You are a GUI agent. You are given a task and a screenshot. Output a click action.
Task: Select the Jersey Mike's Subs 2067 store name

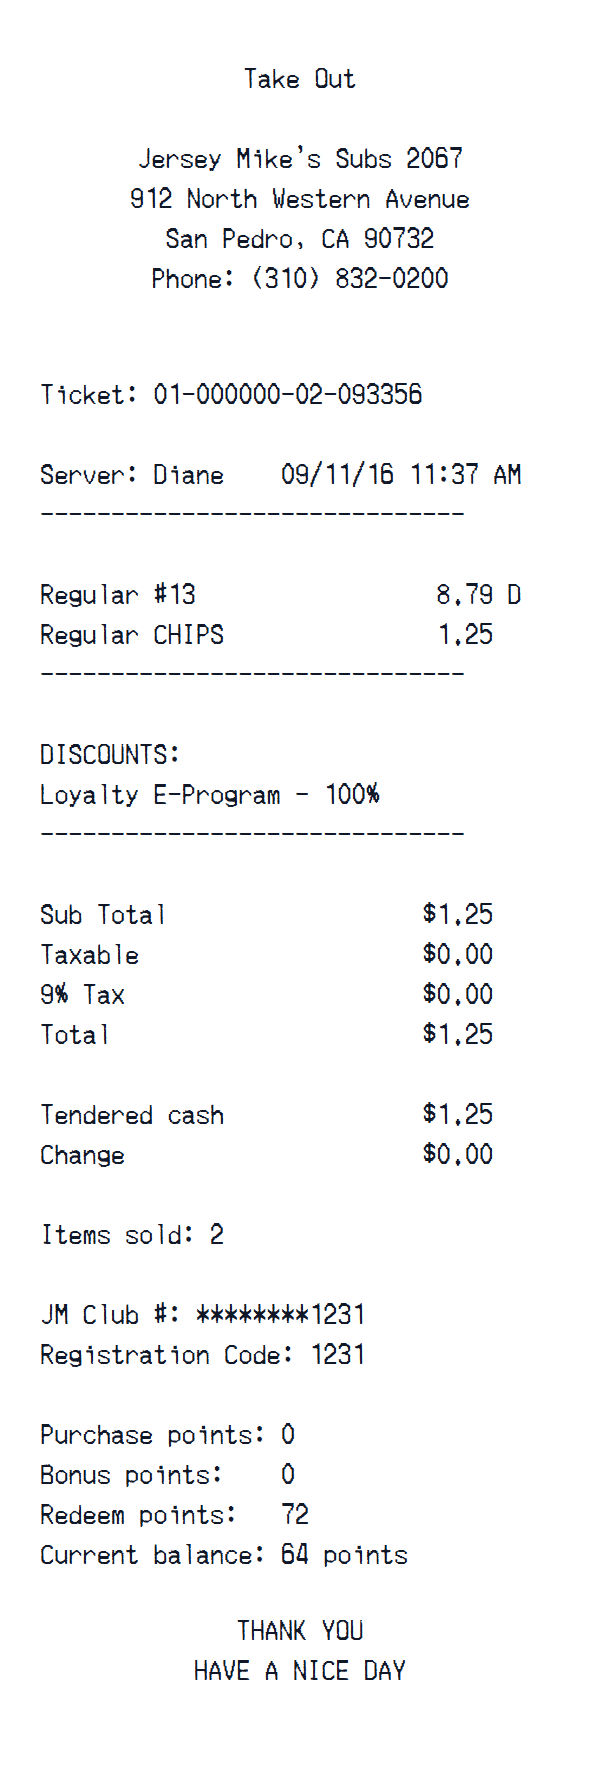coord(299,159)
